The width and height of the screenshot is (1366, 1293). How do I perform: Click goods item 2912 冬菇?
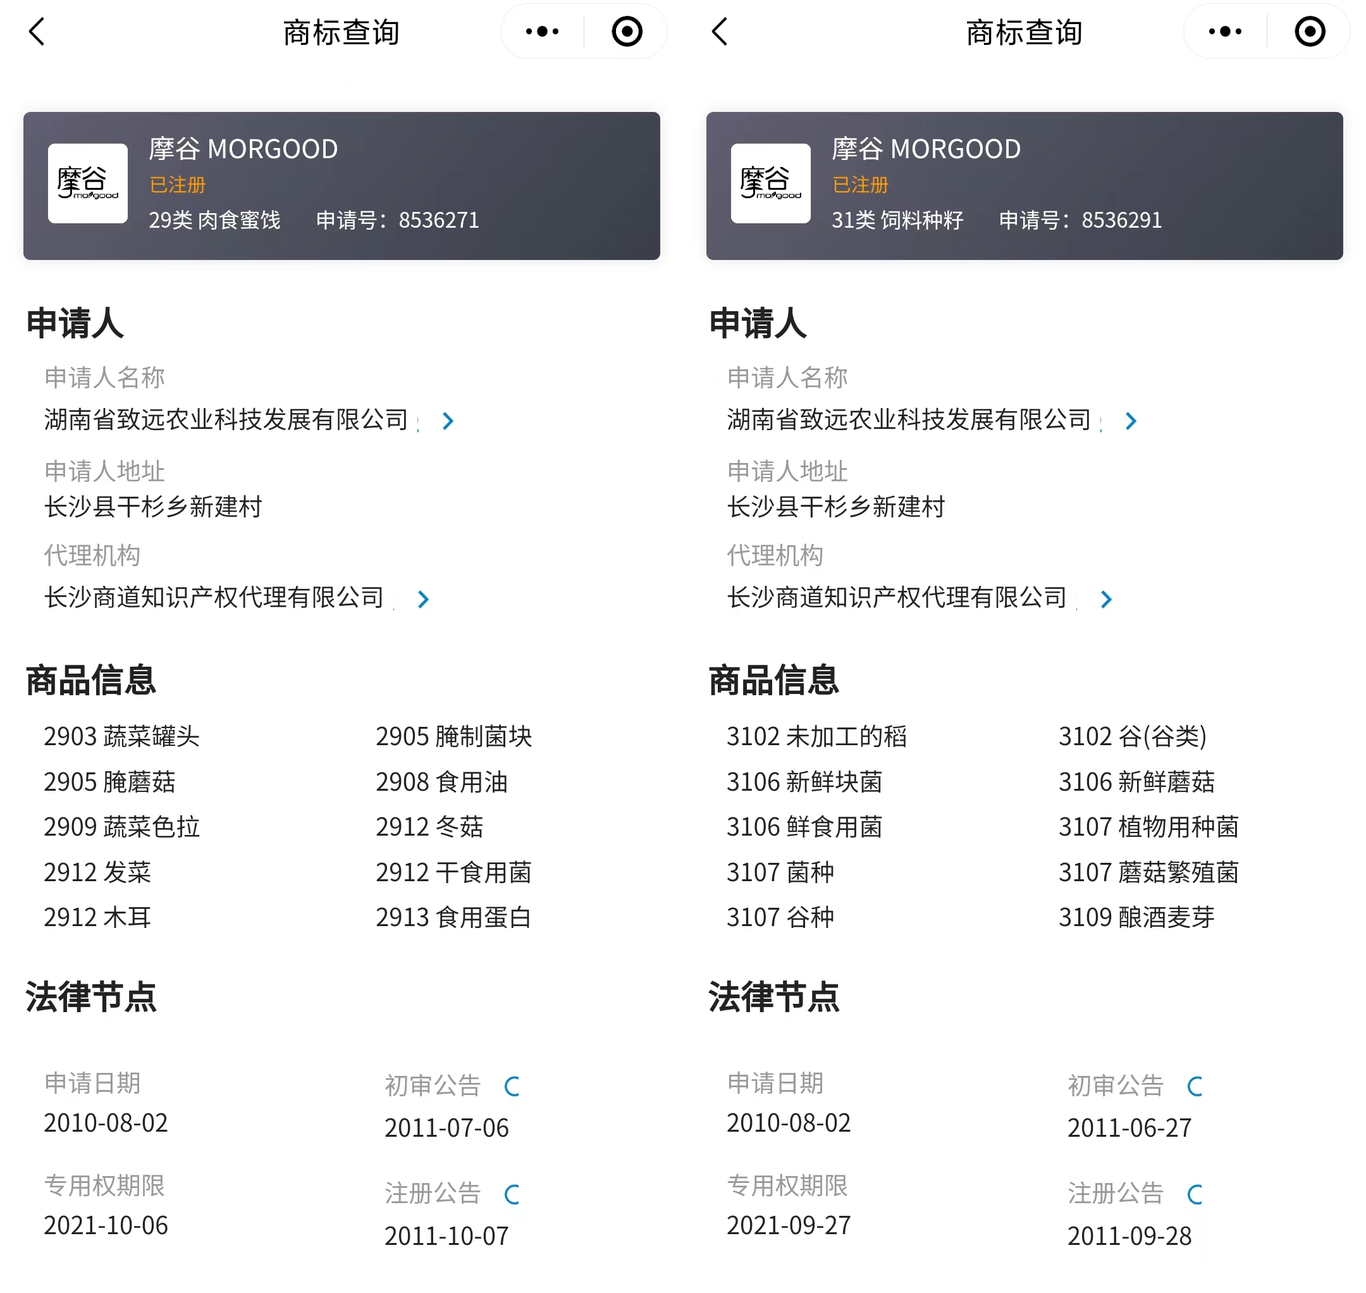pyautogui.click(x=430, y=827)
